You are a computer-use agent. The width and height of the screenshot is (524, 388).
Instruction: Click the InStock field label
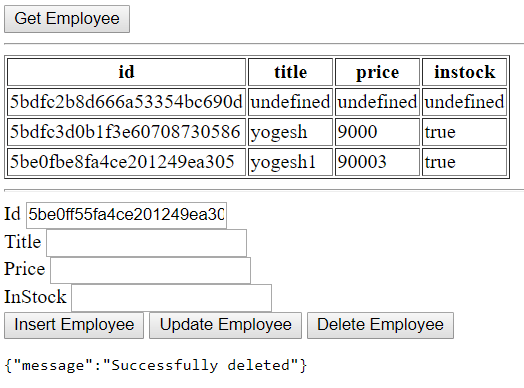click(35, 297)
